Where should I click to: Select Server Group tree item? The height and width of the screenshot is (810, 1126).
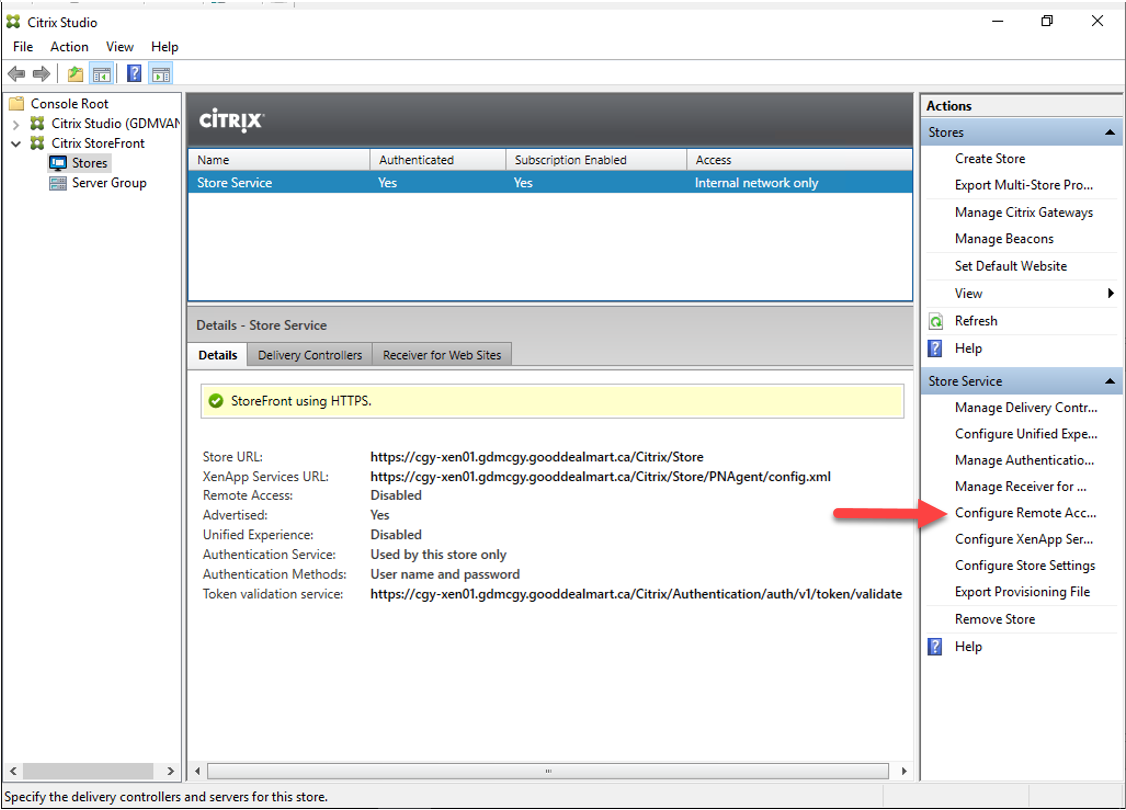click(x=109, y=183)
